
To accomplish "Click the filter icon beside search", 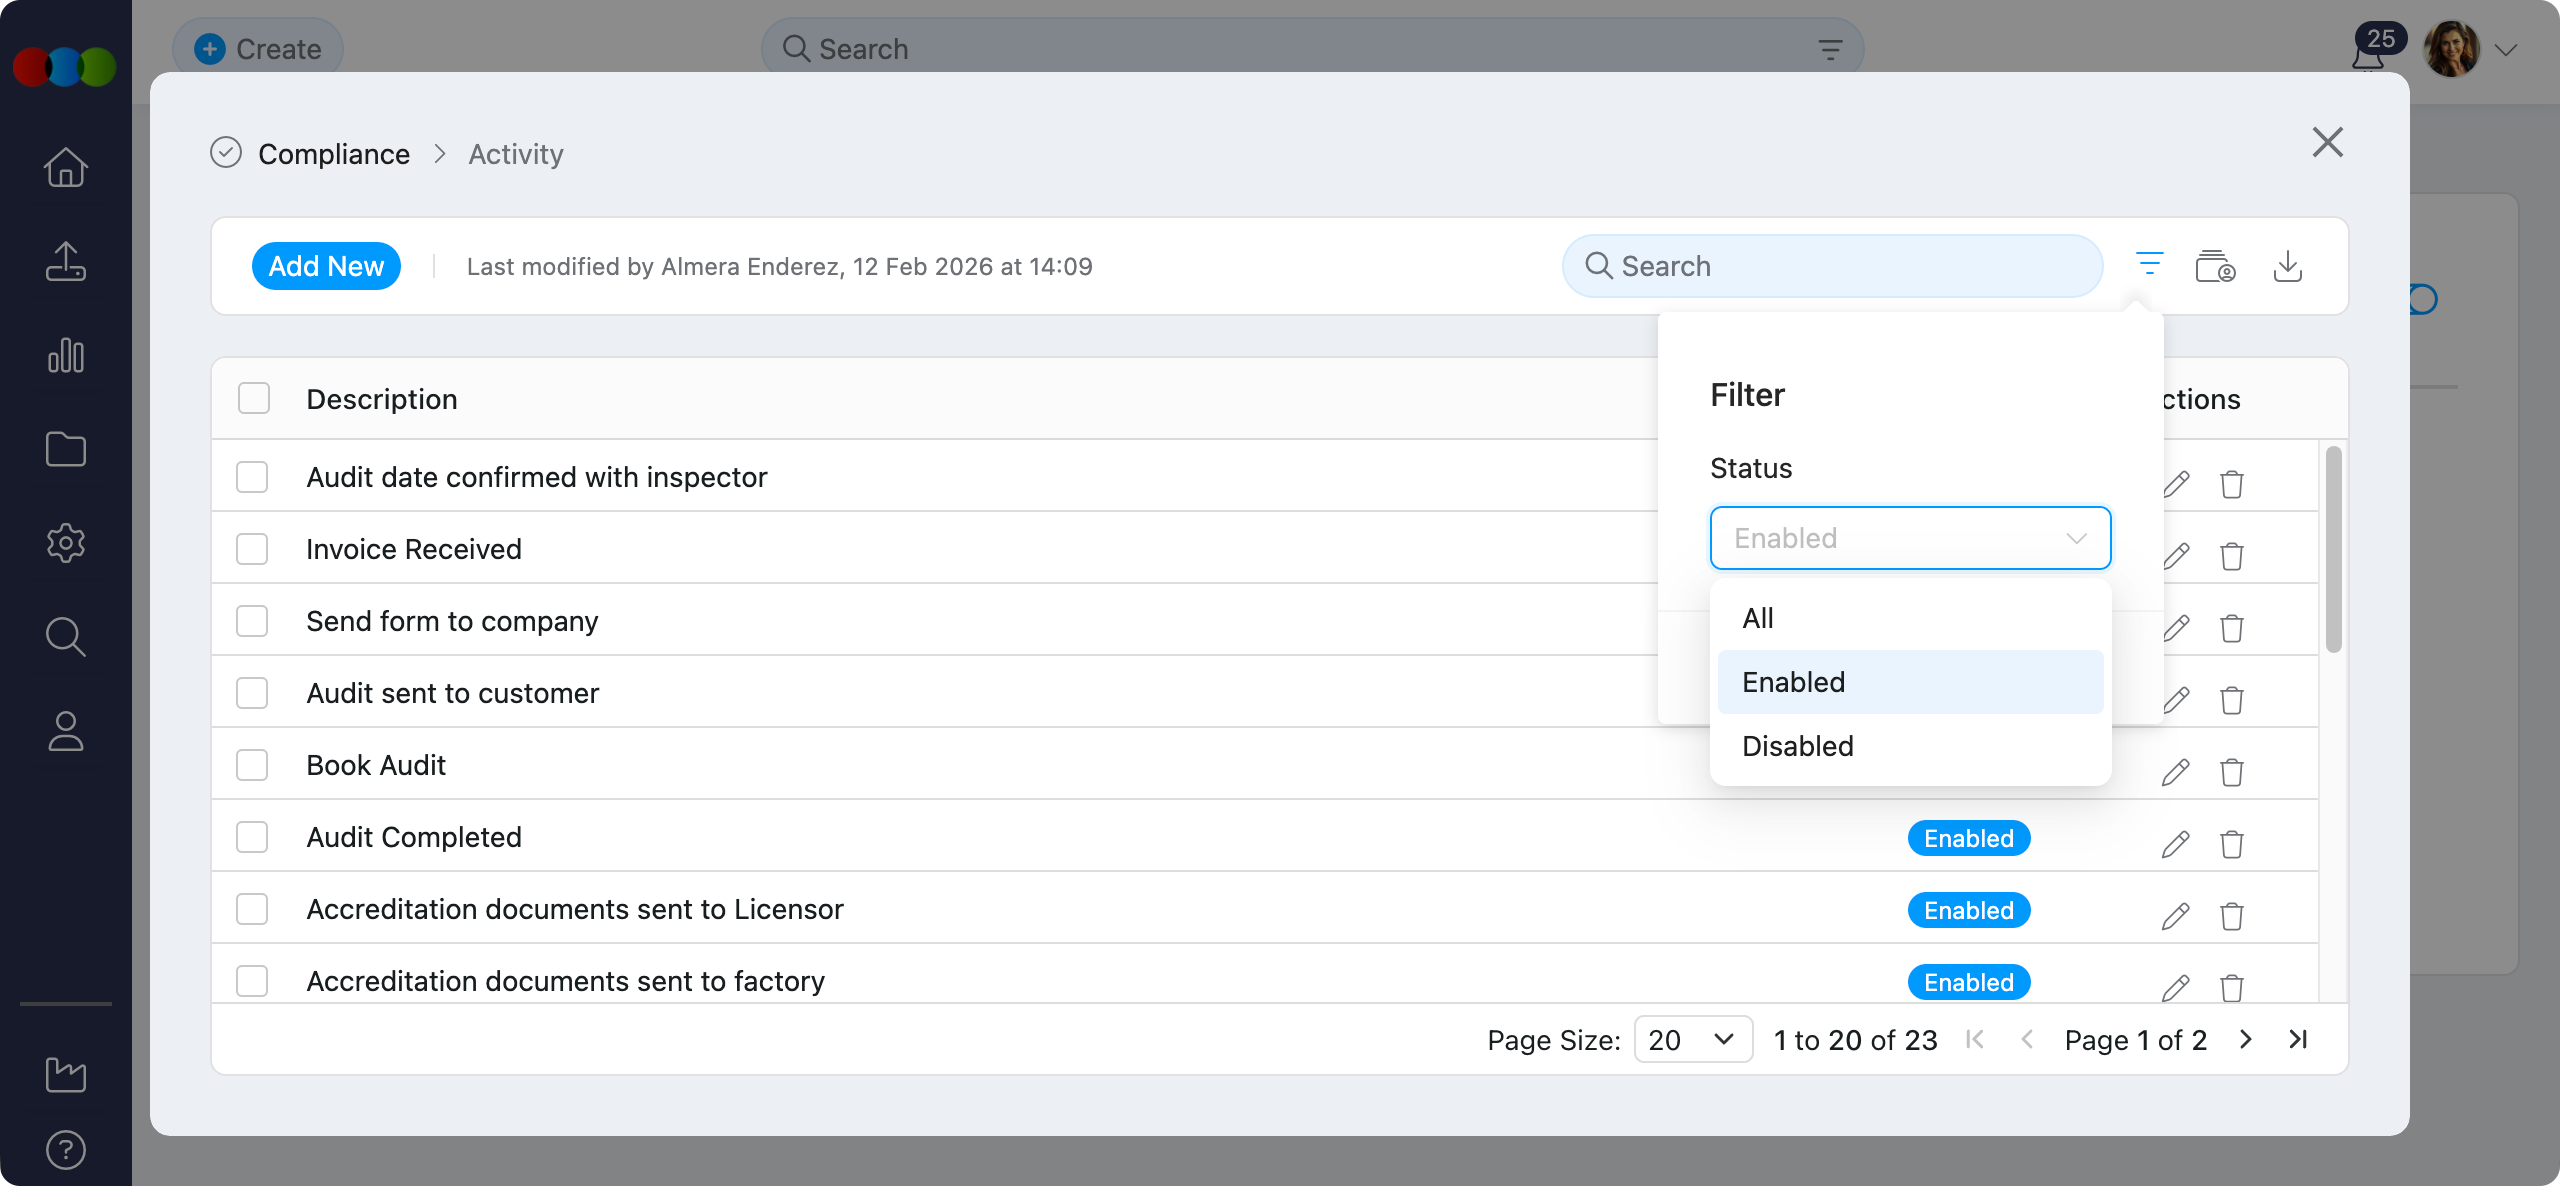I will [x=2149, y=265].
